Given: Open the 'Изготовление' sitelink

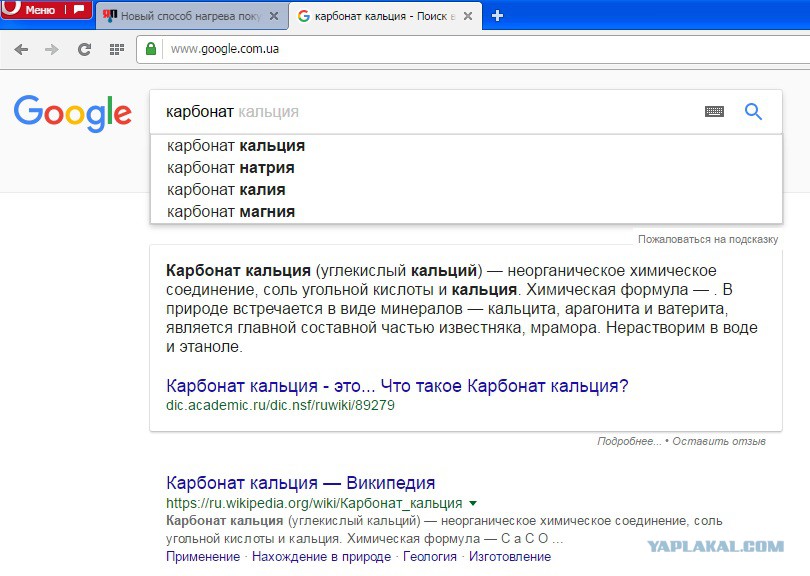Looking at the screenshot, I should (x=510, y=557).
